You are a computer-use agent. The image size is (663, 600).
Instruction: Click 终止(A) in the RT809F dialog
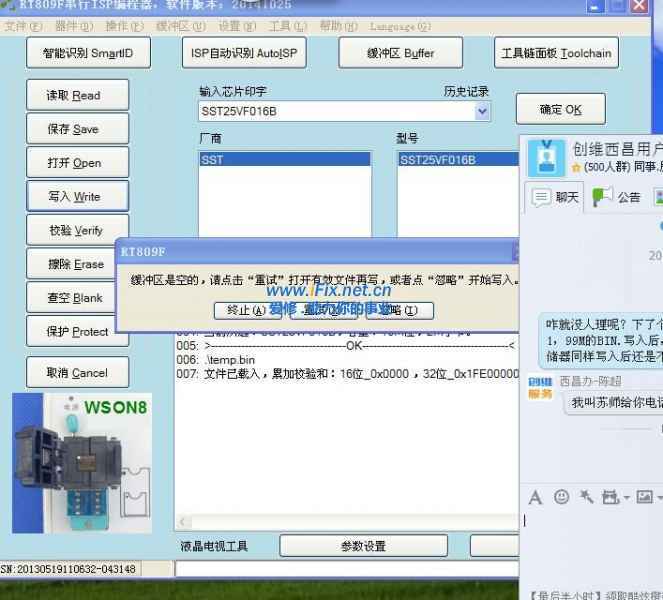coord(248,311)
